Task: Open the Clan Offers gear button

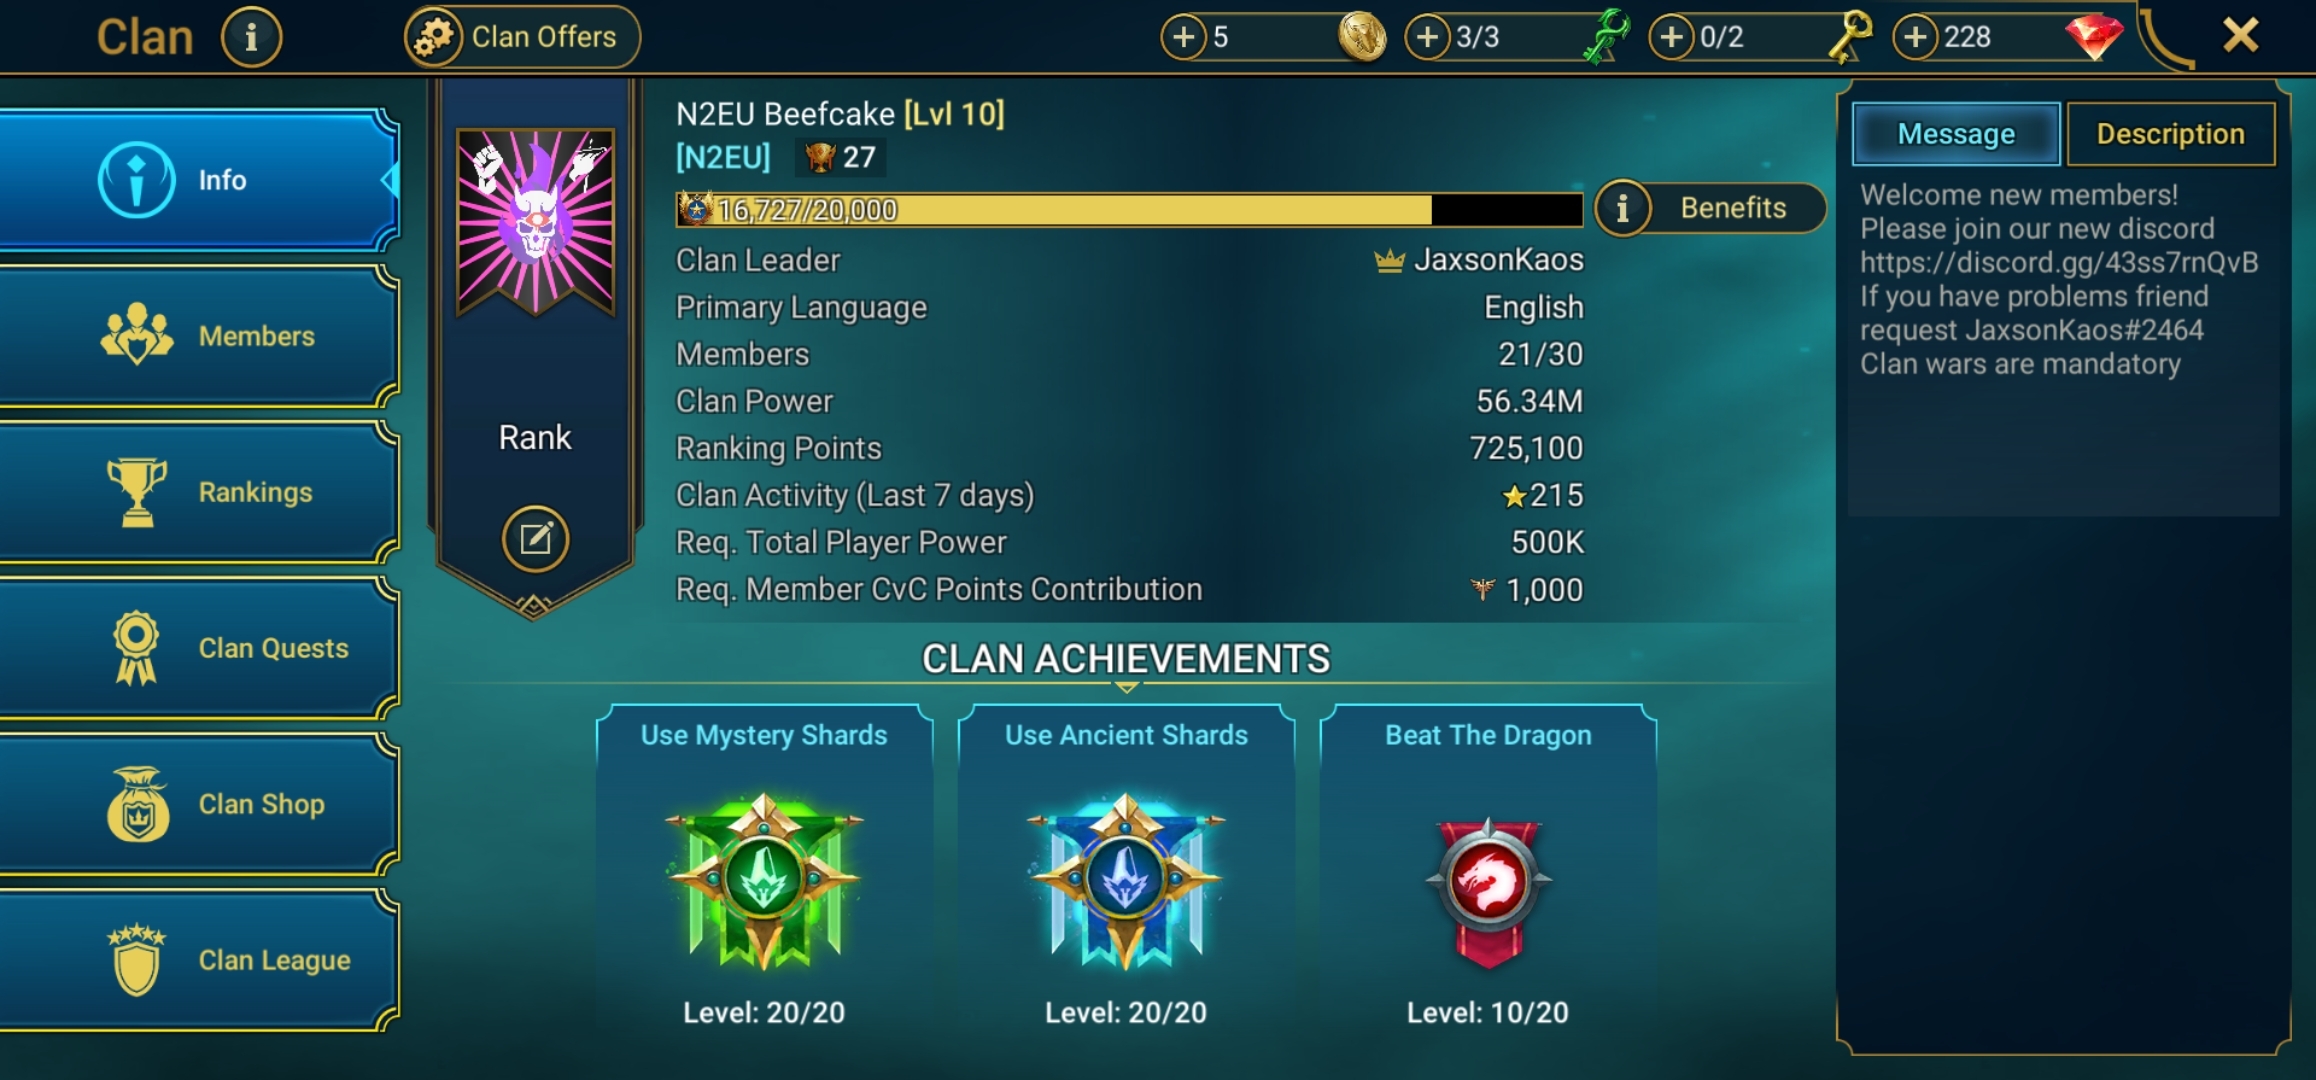Action: (x=522, y=37)
